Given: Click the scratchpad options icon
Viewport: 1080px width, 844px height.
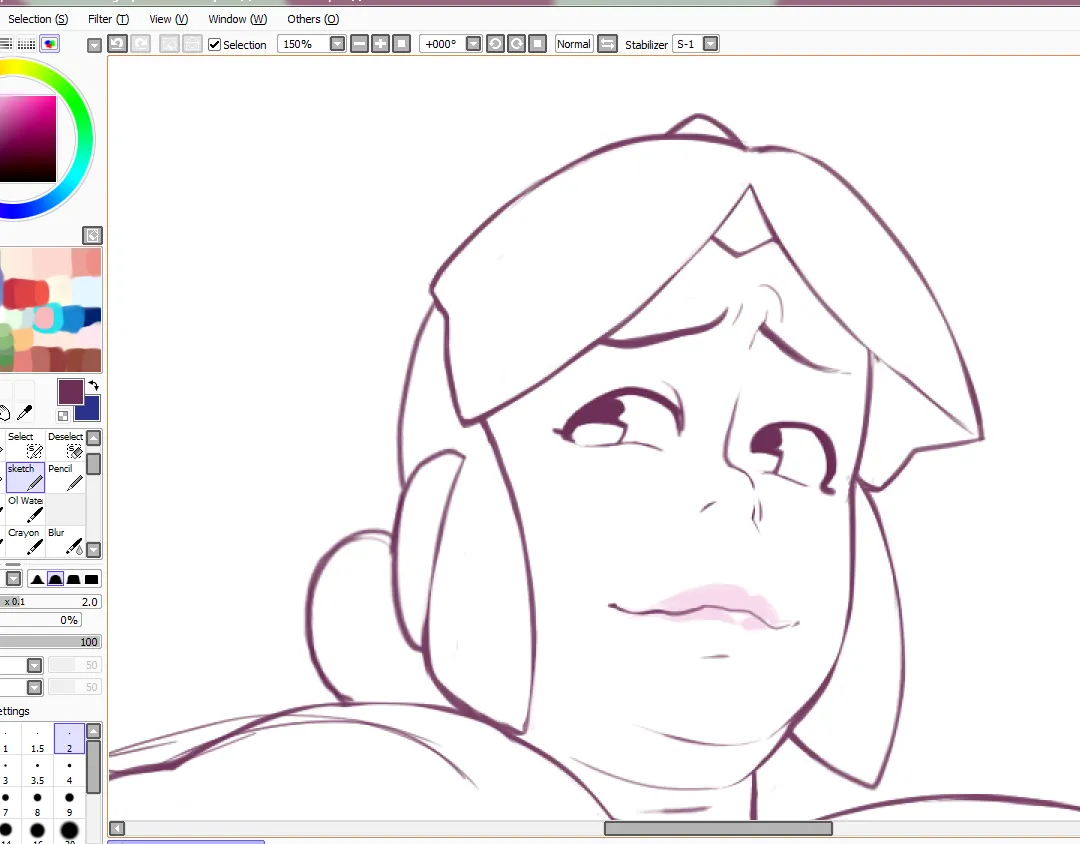Looking at the screenshot, I should pyautogui.click(x=92, y=236).
